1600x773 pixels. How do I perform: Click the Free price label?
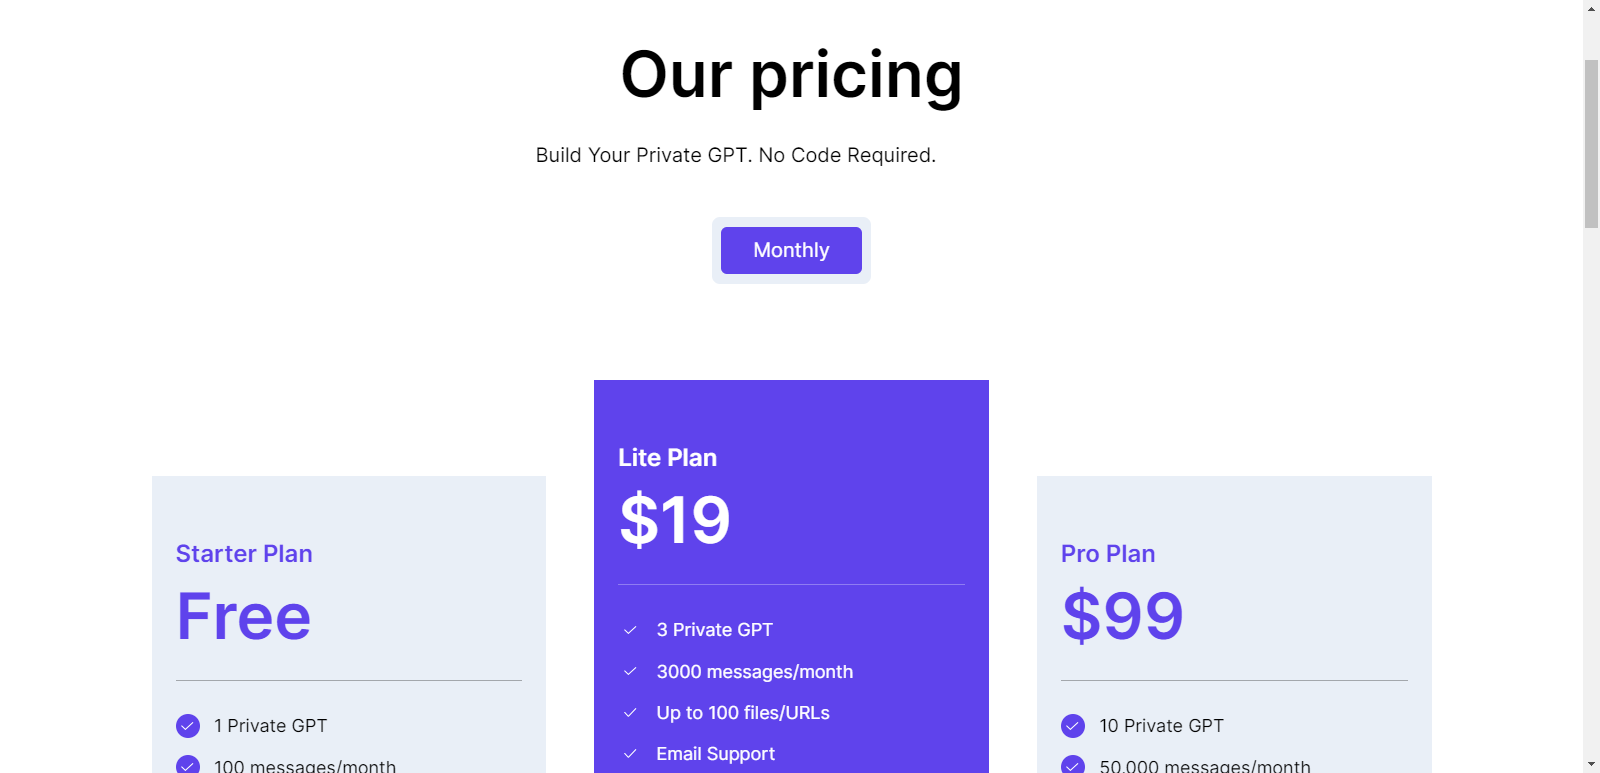pos(244,616)
